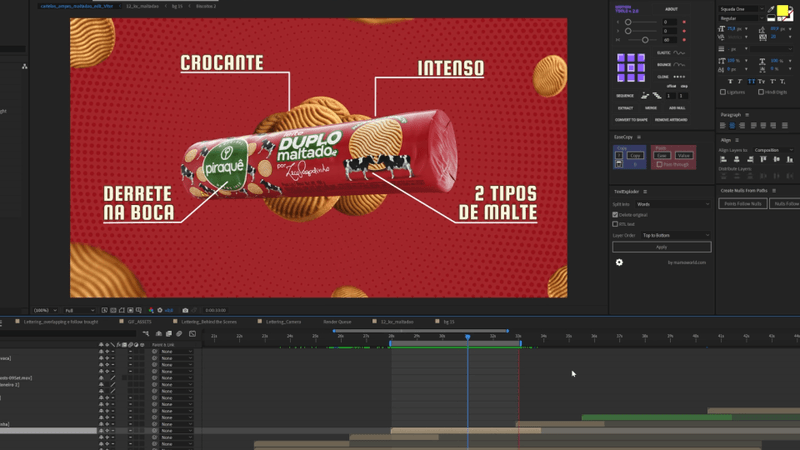Enable Pass through checkbox in EaseCopy

(x=659, y=164)
